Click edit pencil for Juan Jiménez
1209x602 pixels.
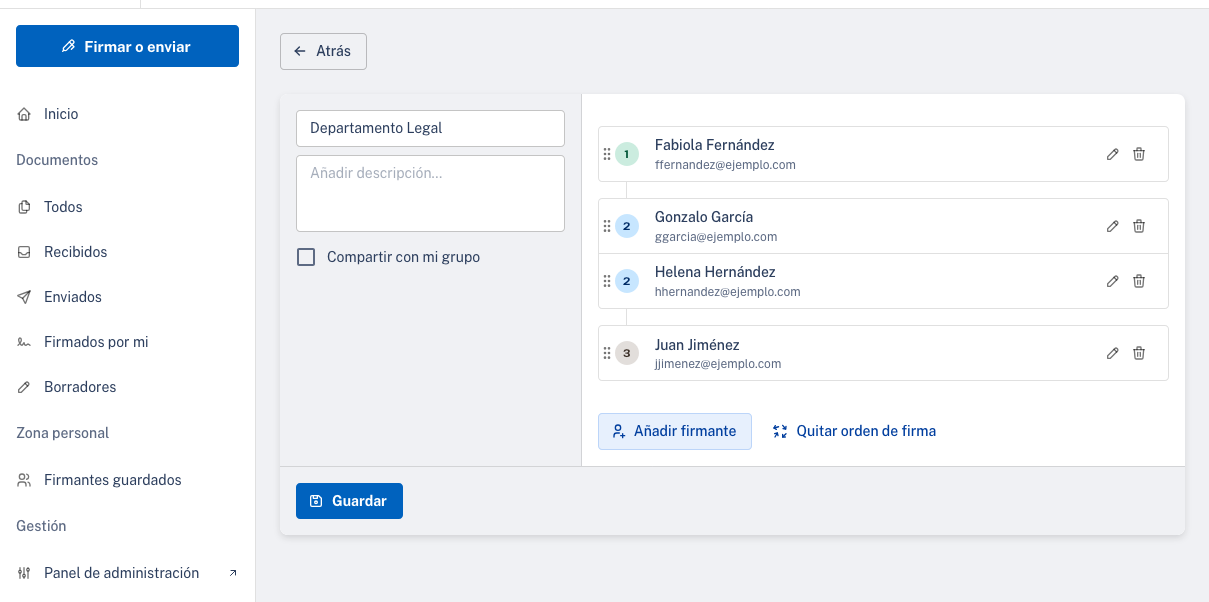(x=1112, y=353)
